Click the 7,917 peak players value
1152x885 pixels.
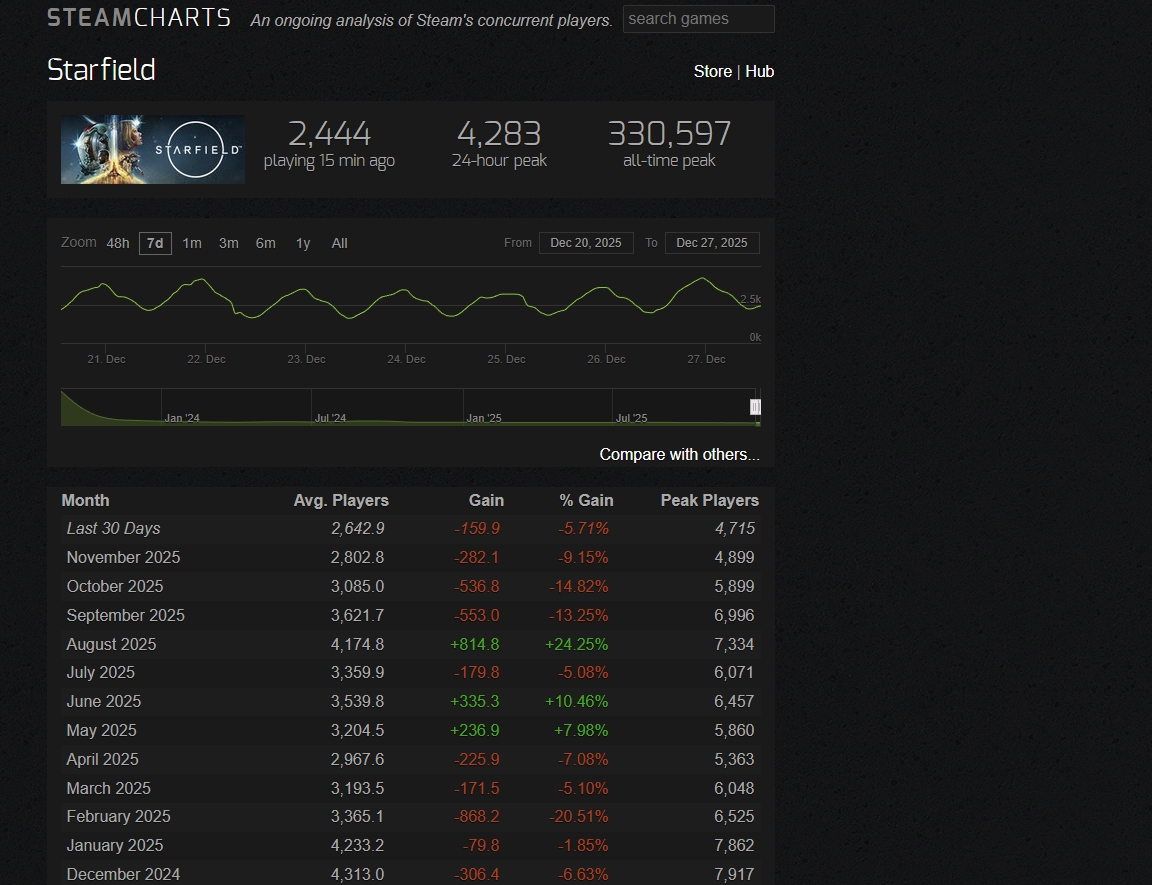[x=734, y=875]
